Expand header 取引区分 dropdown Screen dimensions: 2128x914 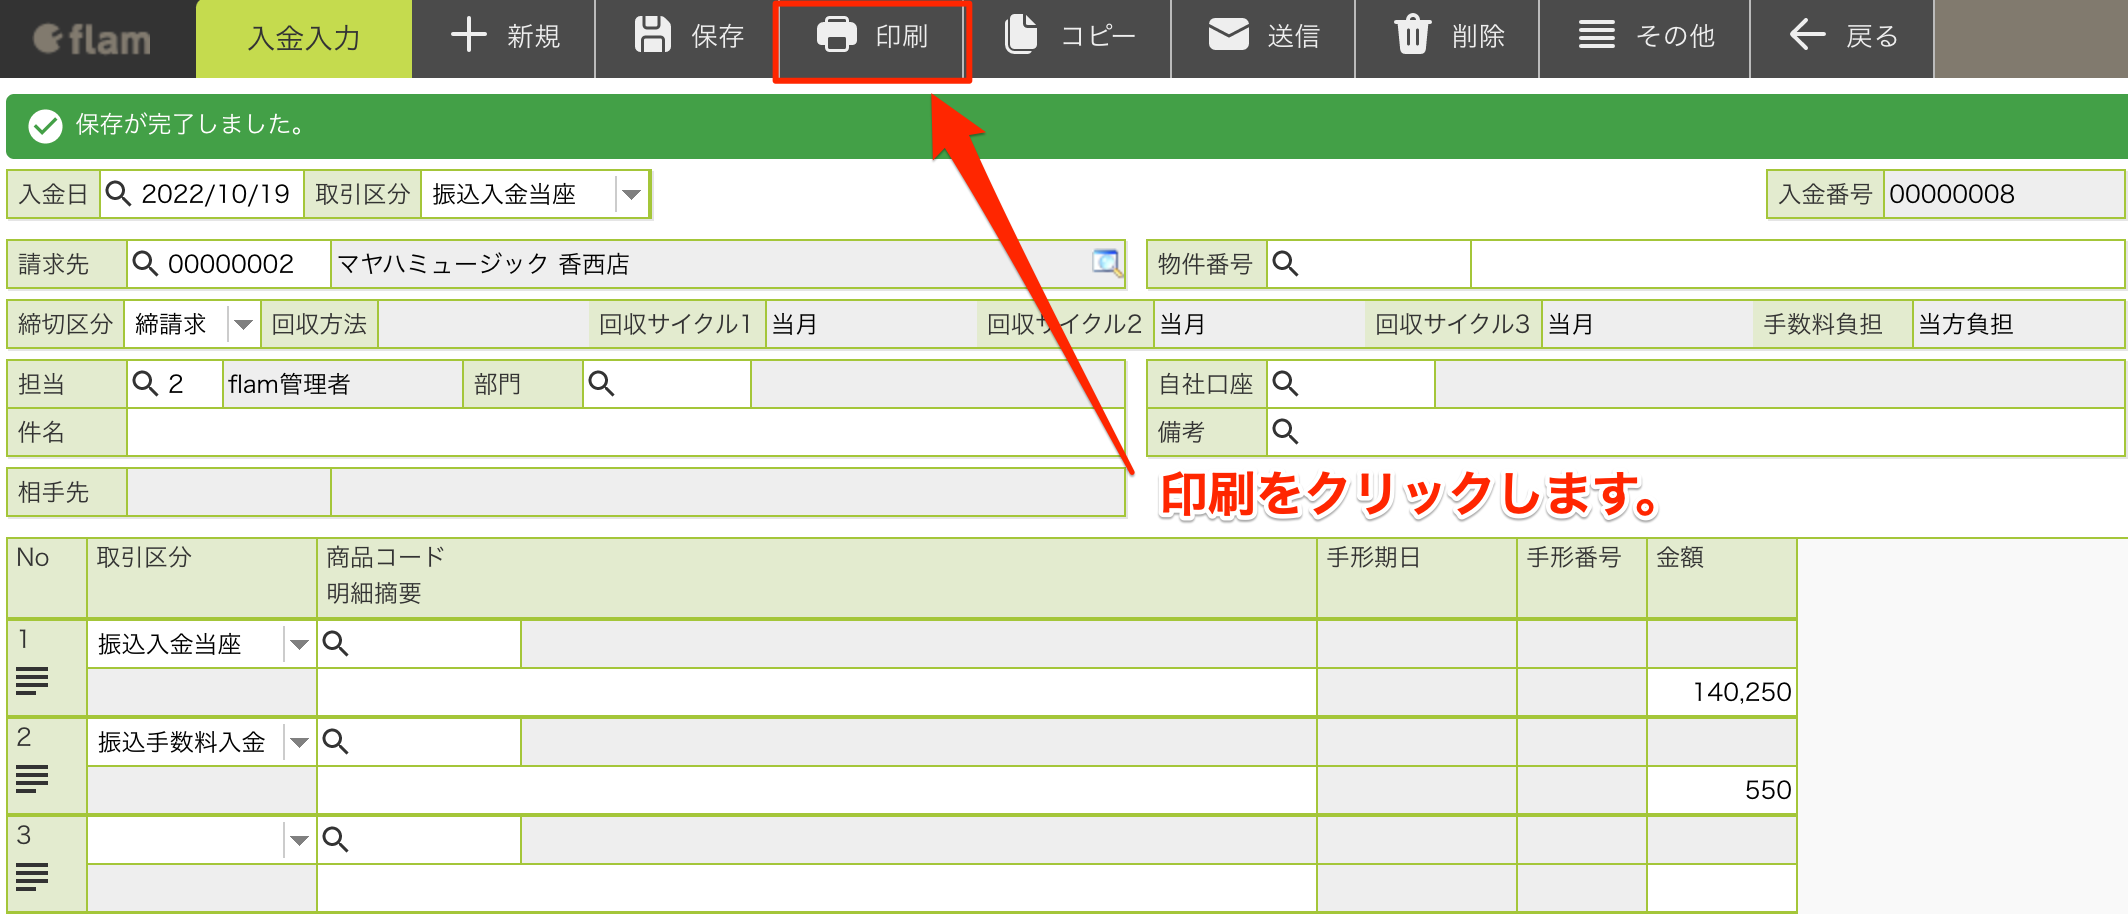click(x=631, y=194)
